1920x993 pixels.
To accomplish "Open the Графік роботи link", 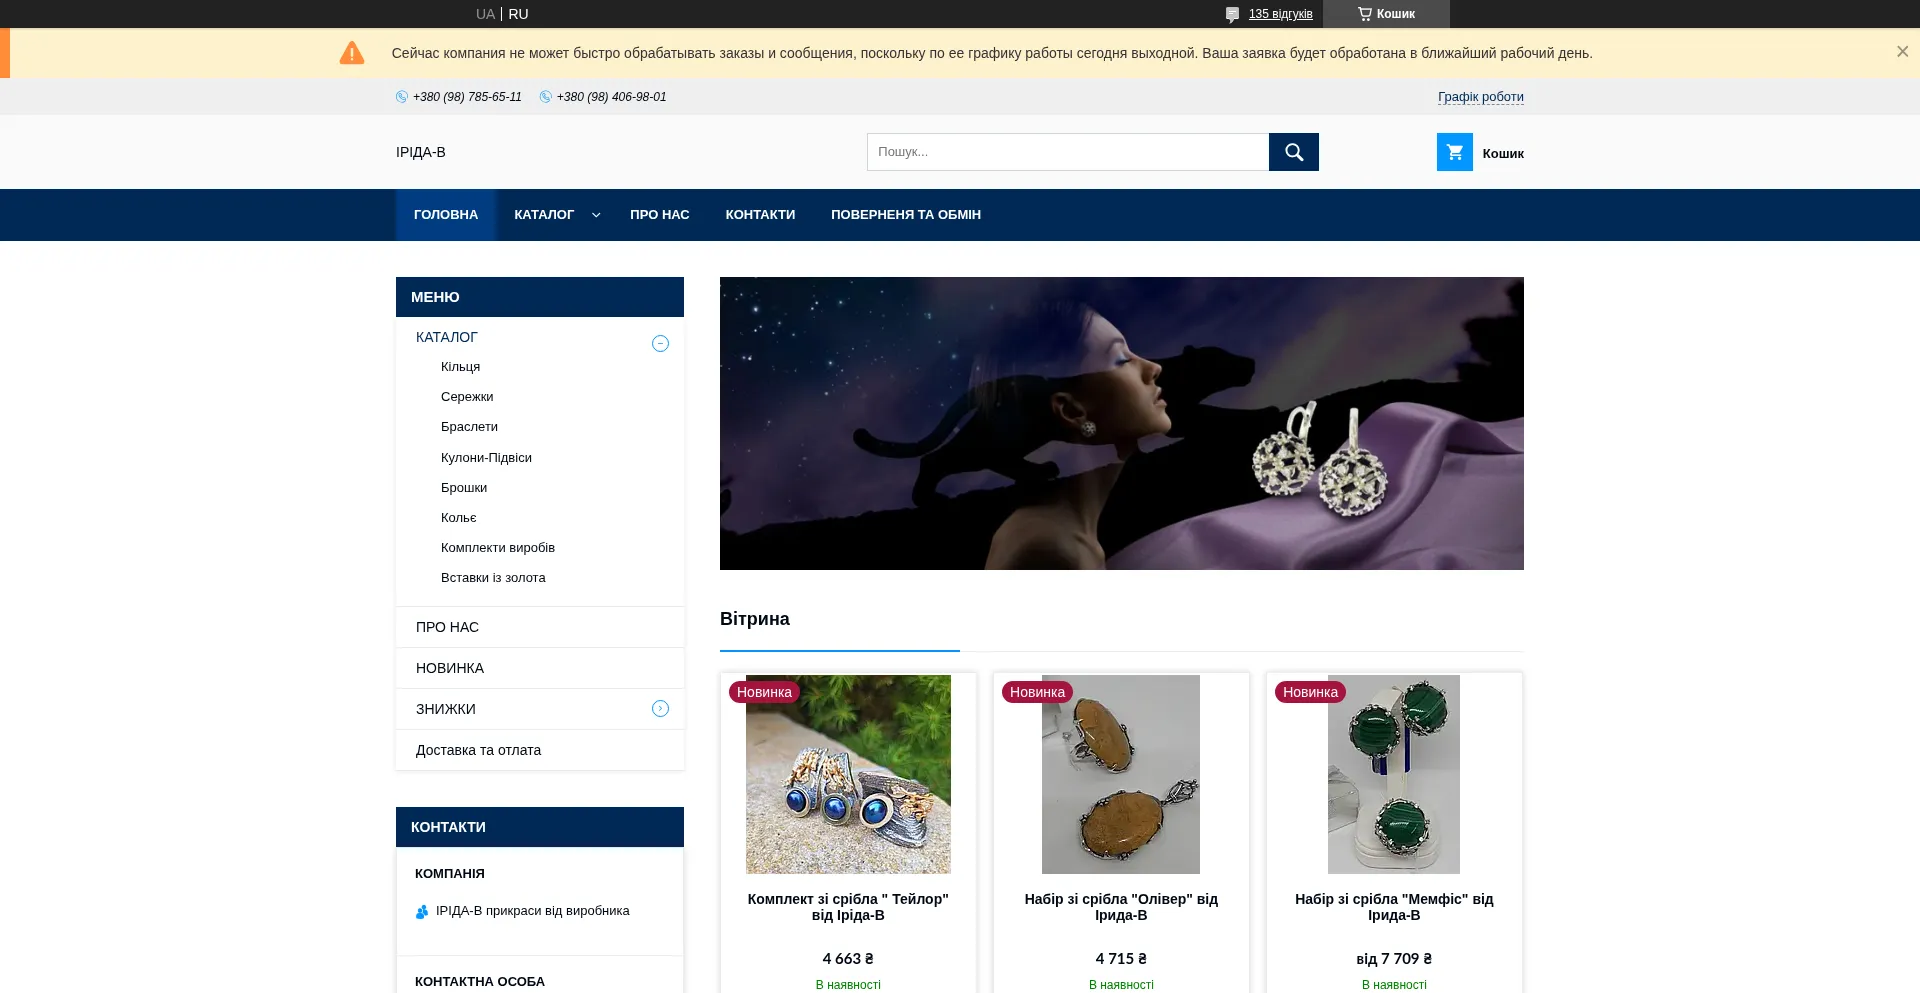I will pos(1480,97).
